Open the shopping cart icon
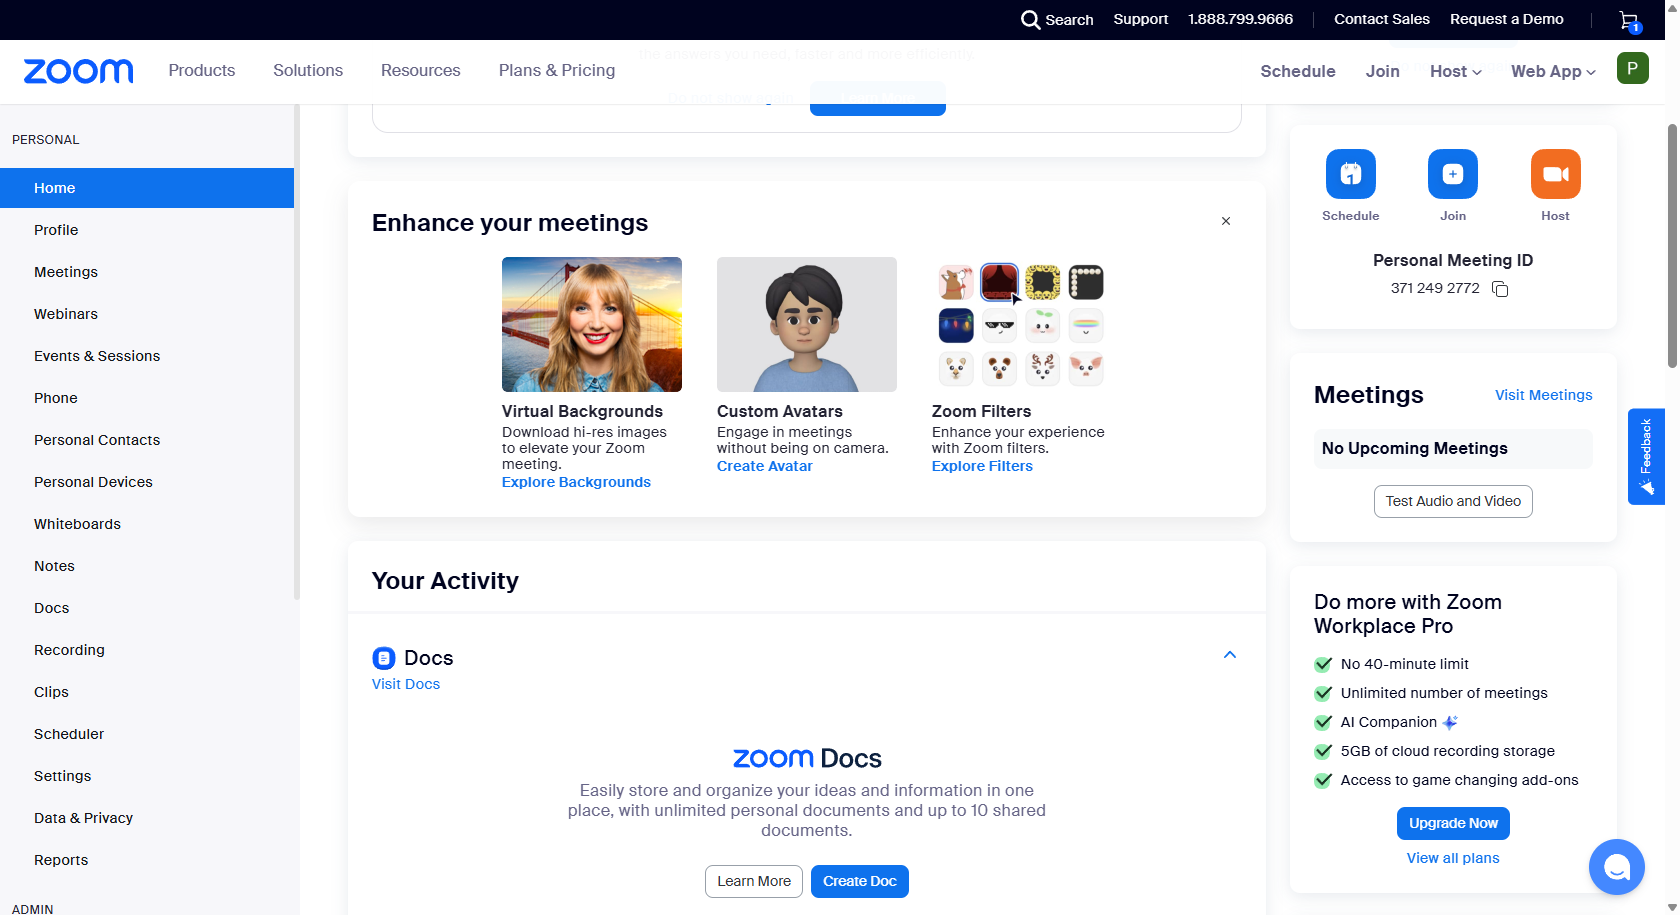The image size is (1680, 915). coord(1629,20)
